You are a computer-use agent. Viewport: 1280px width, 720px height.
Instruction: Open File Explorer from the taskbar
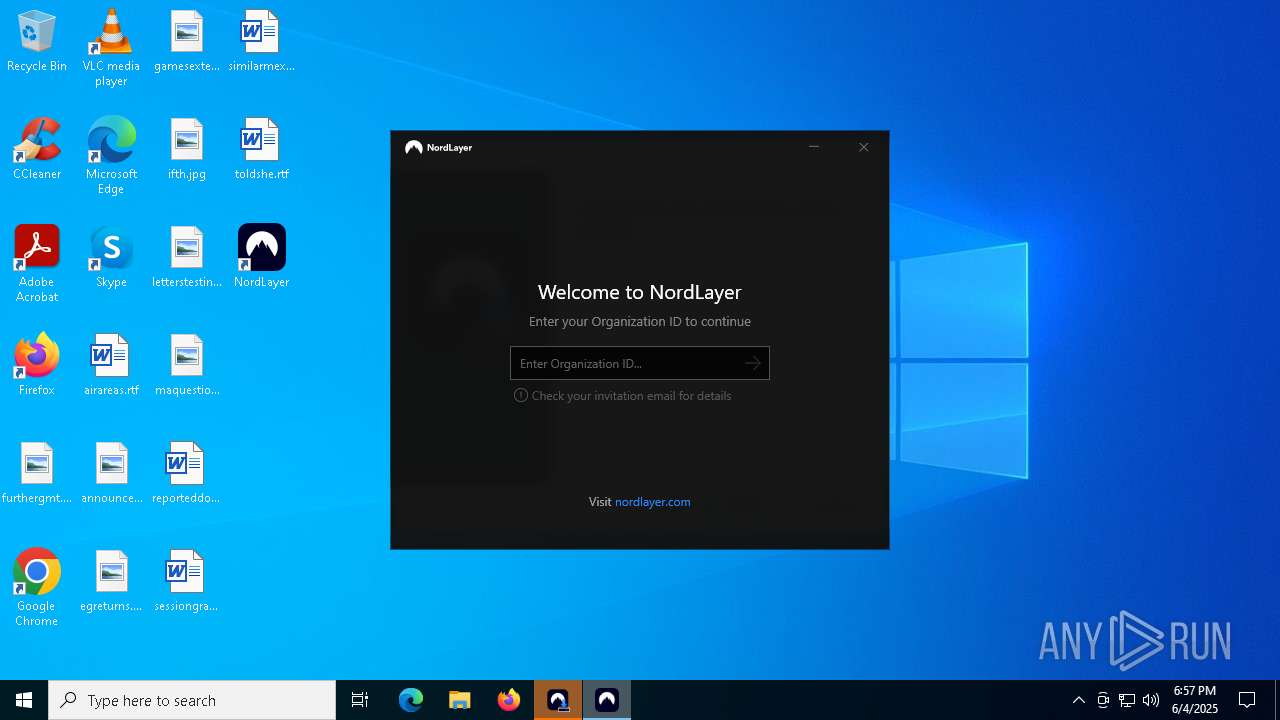(460, 700)
